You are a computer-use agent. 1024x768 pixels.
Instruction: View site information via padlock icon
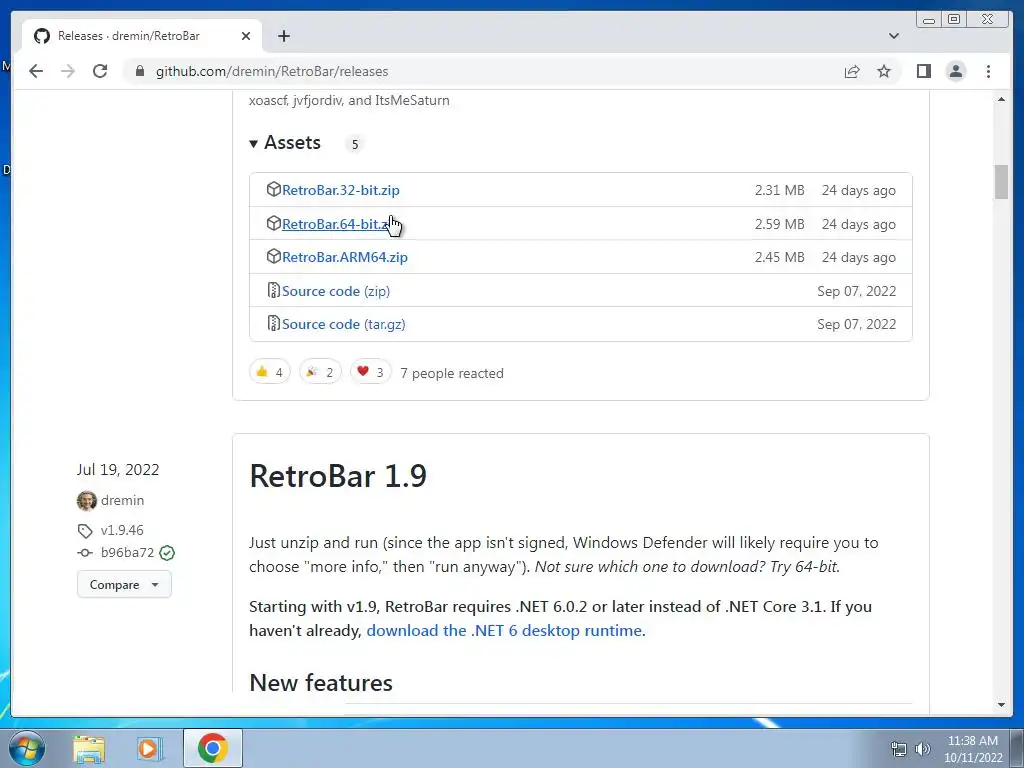click(x=140, y=71)
